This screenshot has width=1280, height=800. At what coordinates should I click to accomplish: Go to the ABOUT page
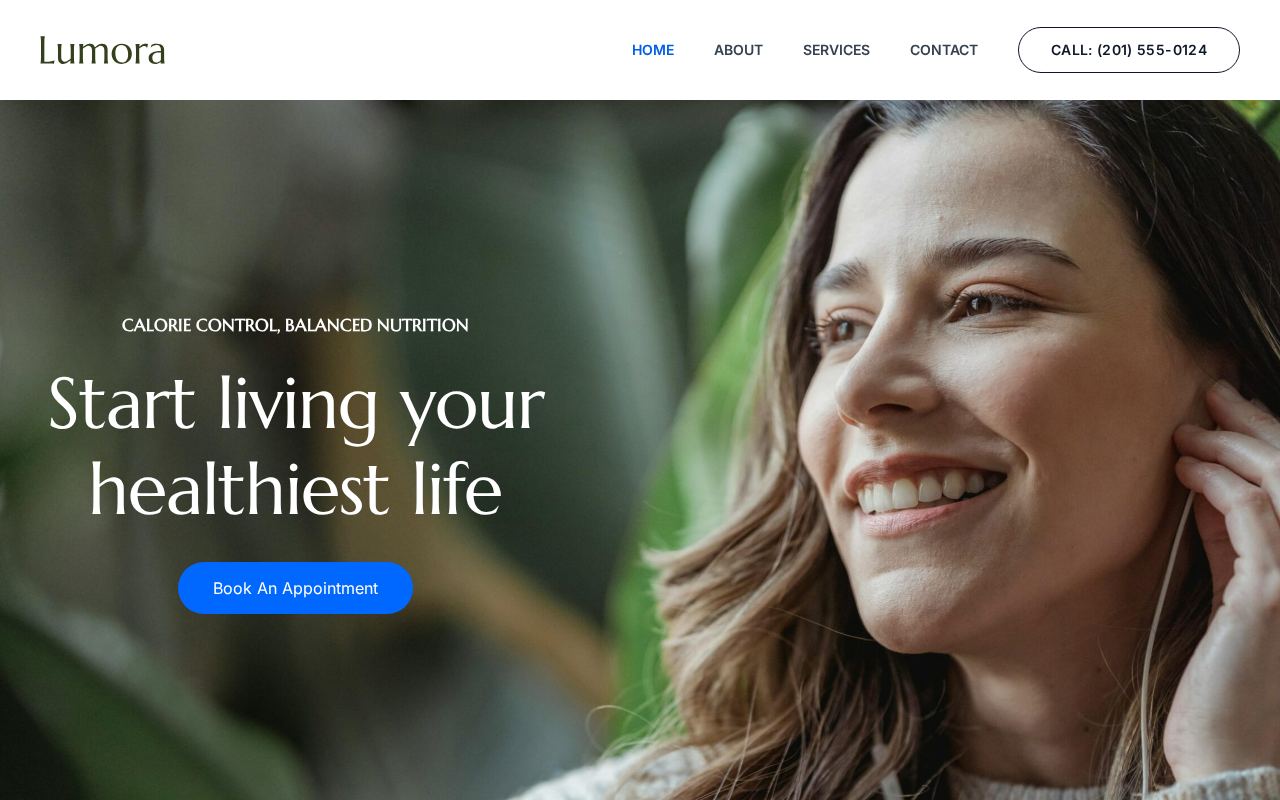click(738, 50)
